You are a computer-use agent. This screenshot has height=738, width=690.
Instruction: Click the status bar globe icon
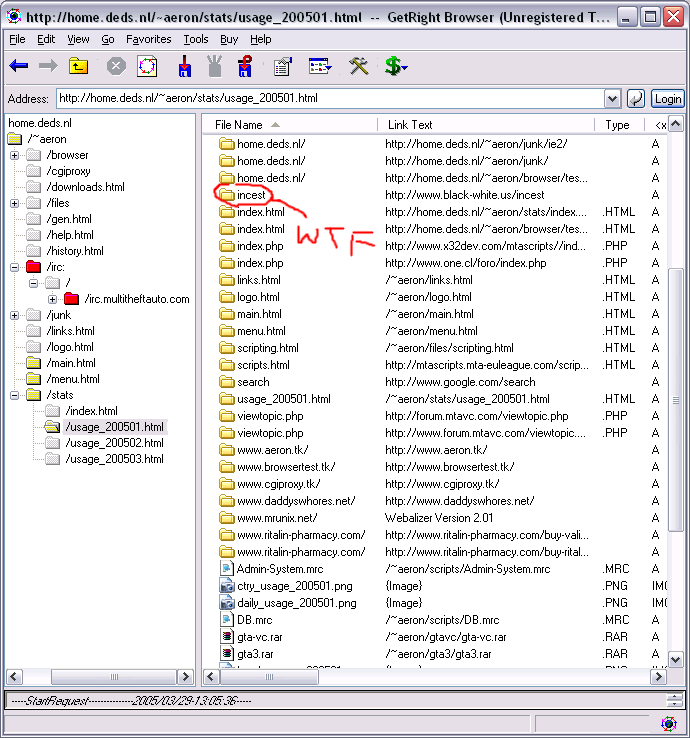coord(669,723)
